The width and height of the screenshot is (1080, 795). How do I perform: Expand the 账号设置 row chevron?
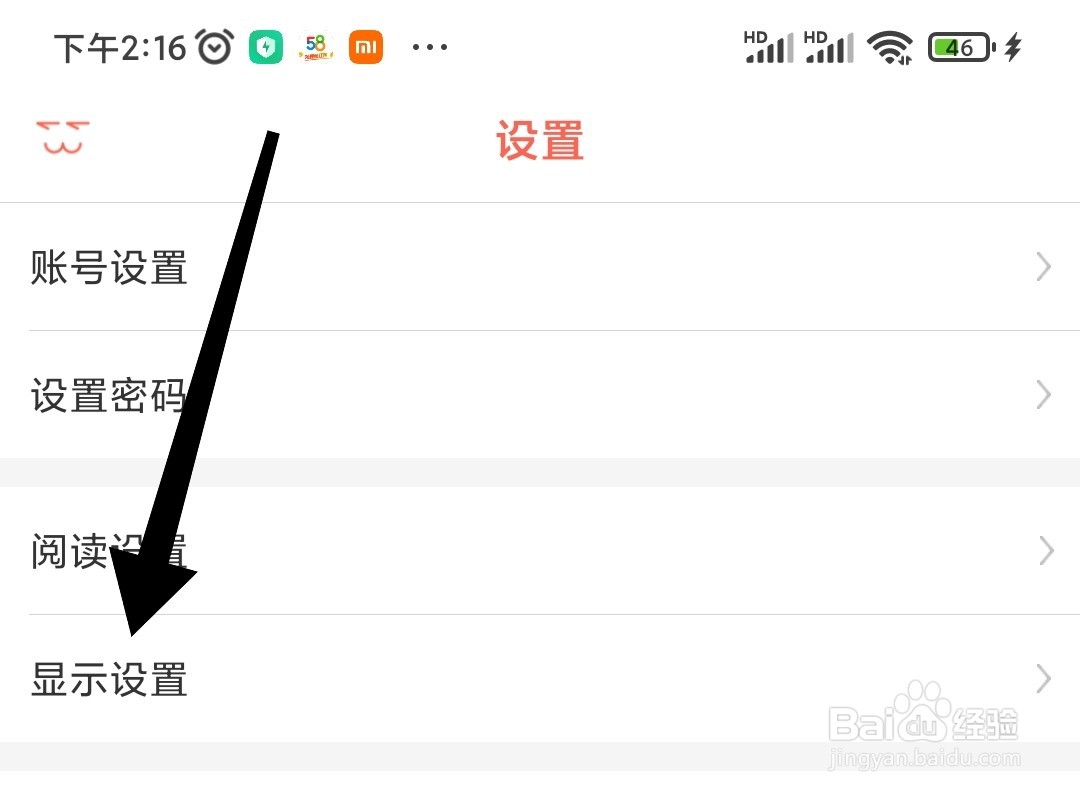tap(1043, 267)
